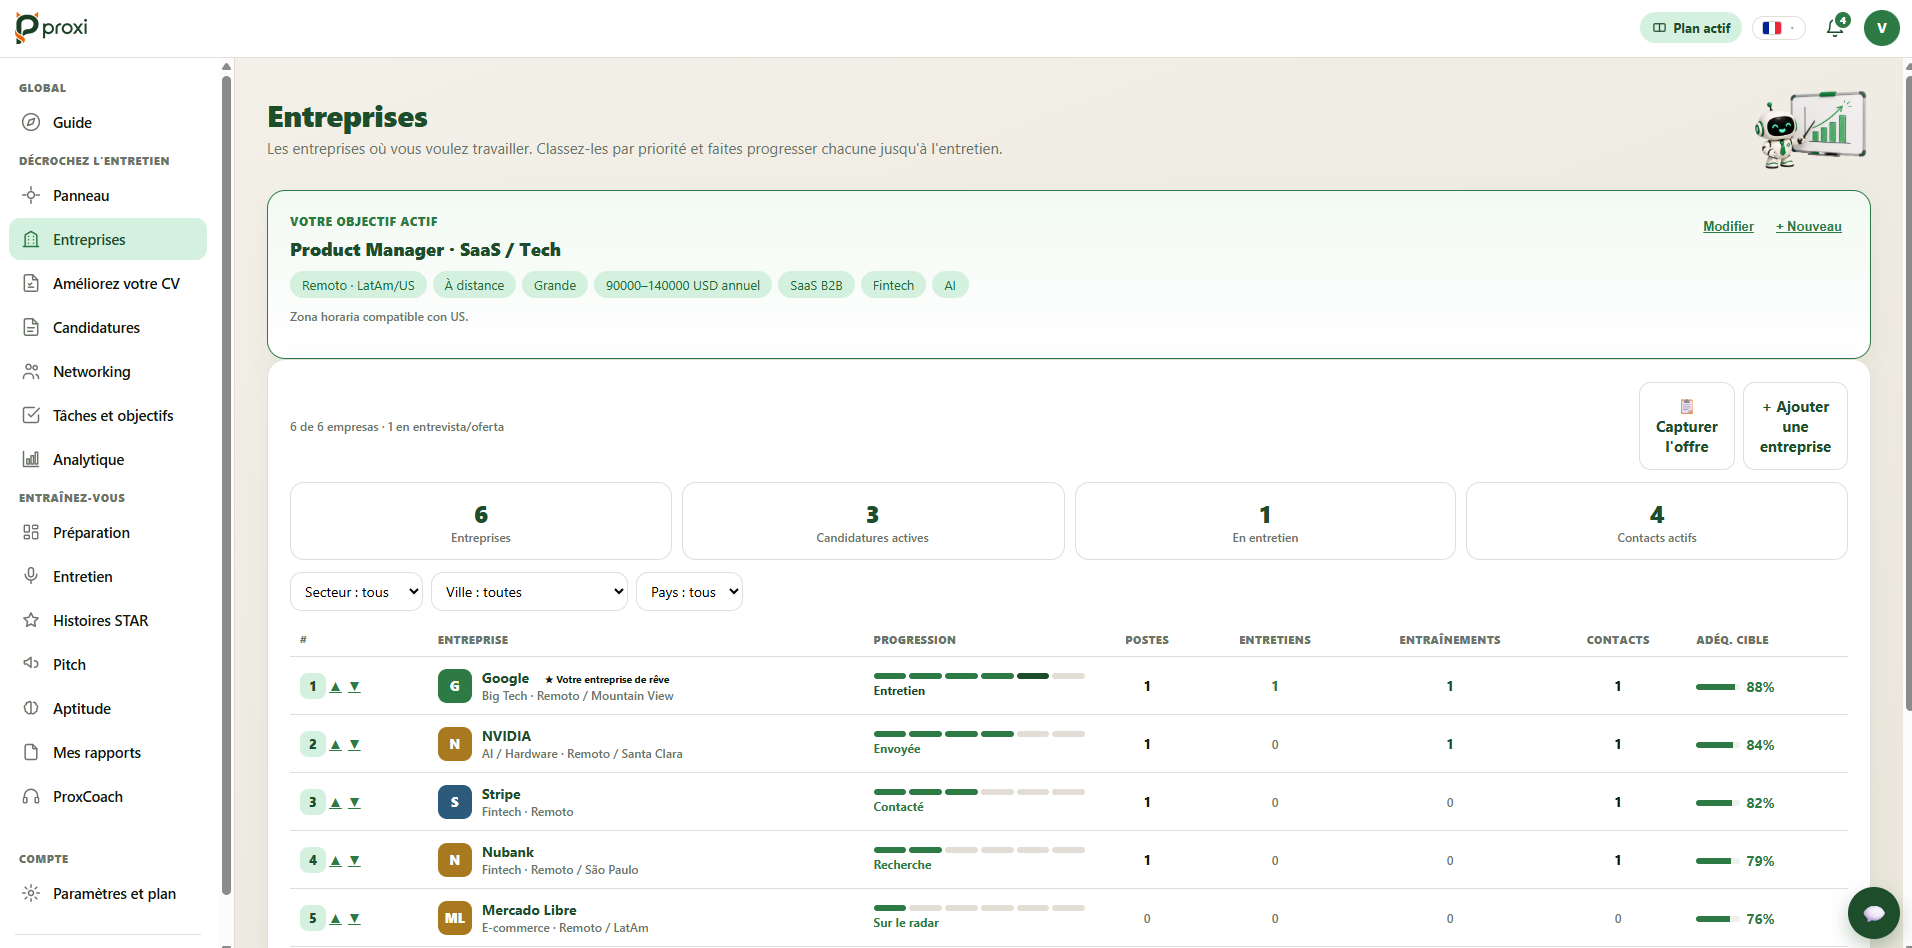Click the Entreprises count card
This screenshot has width=1912, height=948.
pyautogui.click(x=481, y=521)
